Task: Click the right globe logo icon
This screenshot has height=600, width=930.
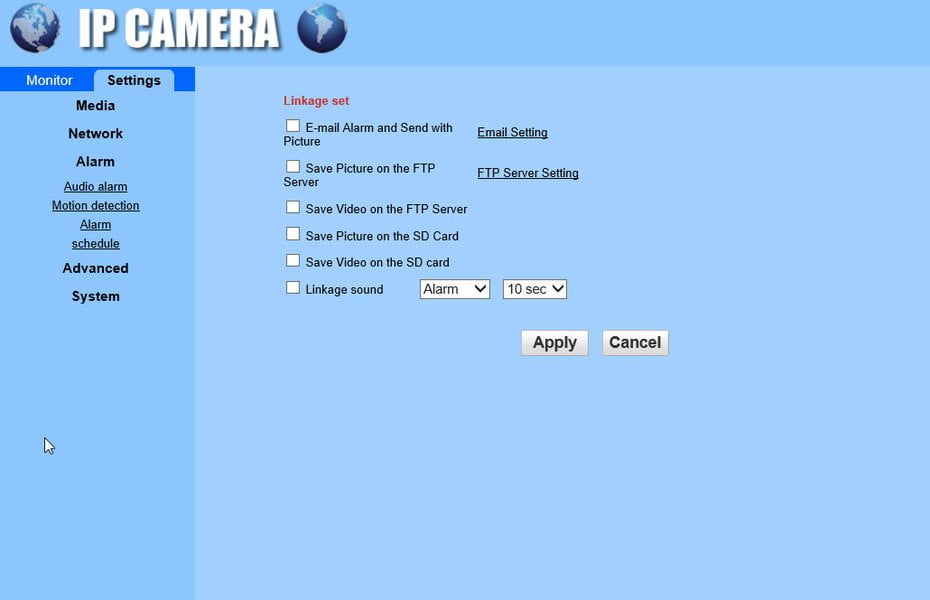Action: pyautogui.click(x=322, y=28)
